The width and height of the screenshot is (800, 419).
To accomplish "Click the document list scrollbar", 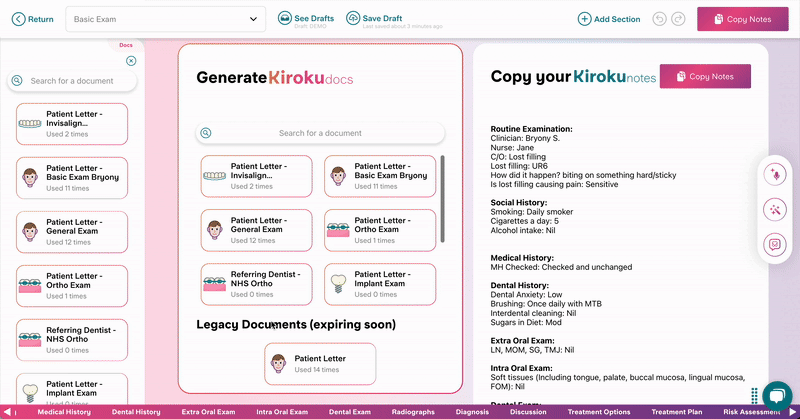I will pyautogui.click(x=442, y=199).
